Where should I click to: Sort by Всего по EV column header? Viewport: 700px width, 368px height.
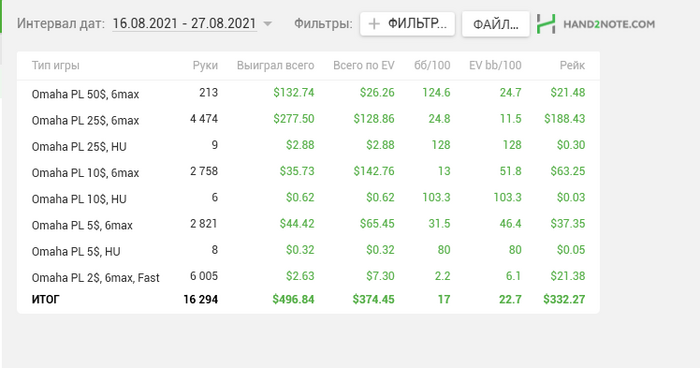[x=364, y=65]
